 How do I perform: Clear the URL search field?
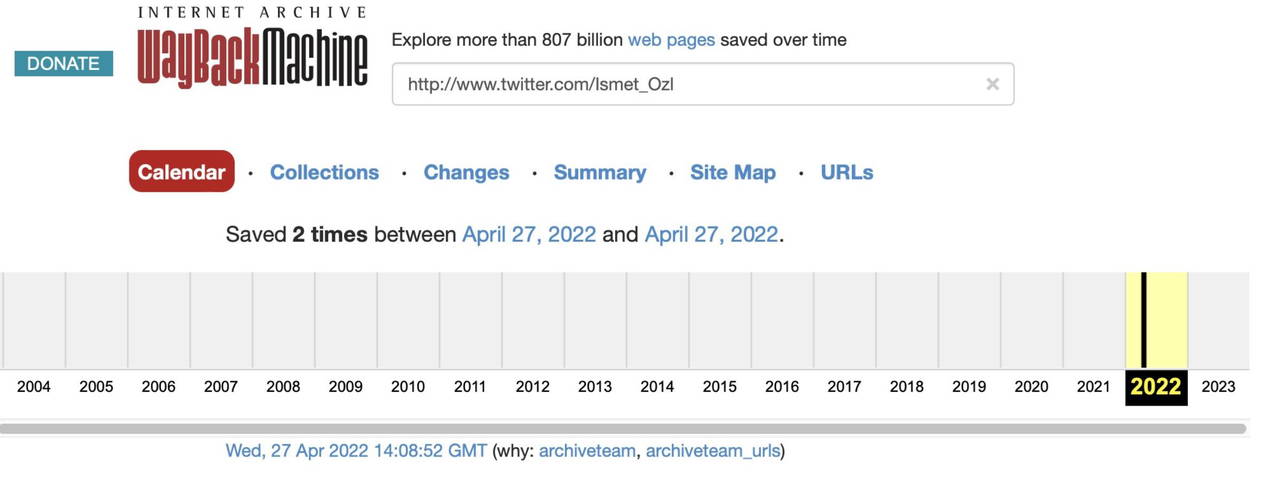(992, 84)
